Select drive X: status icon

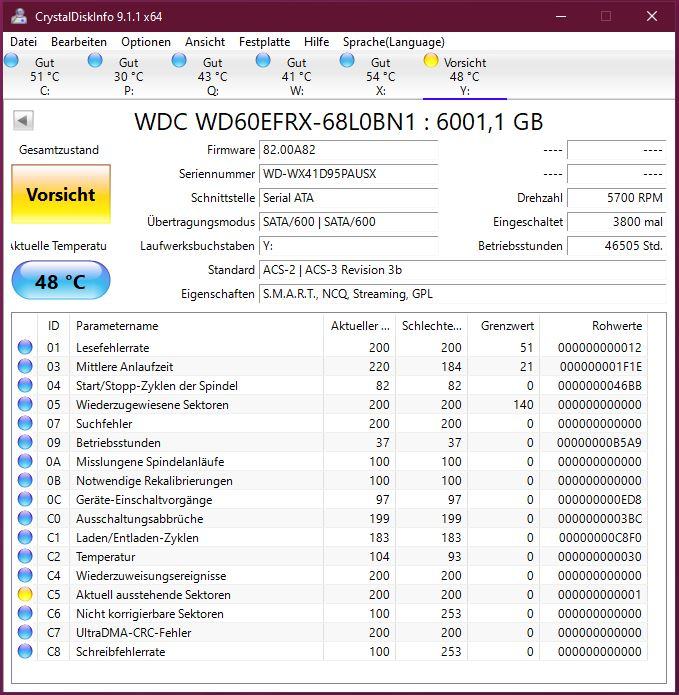click(x=347, y=60)
